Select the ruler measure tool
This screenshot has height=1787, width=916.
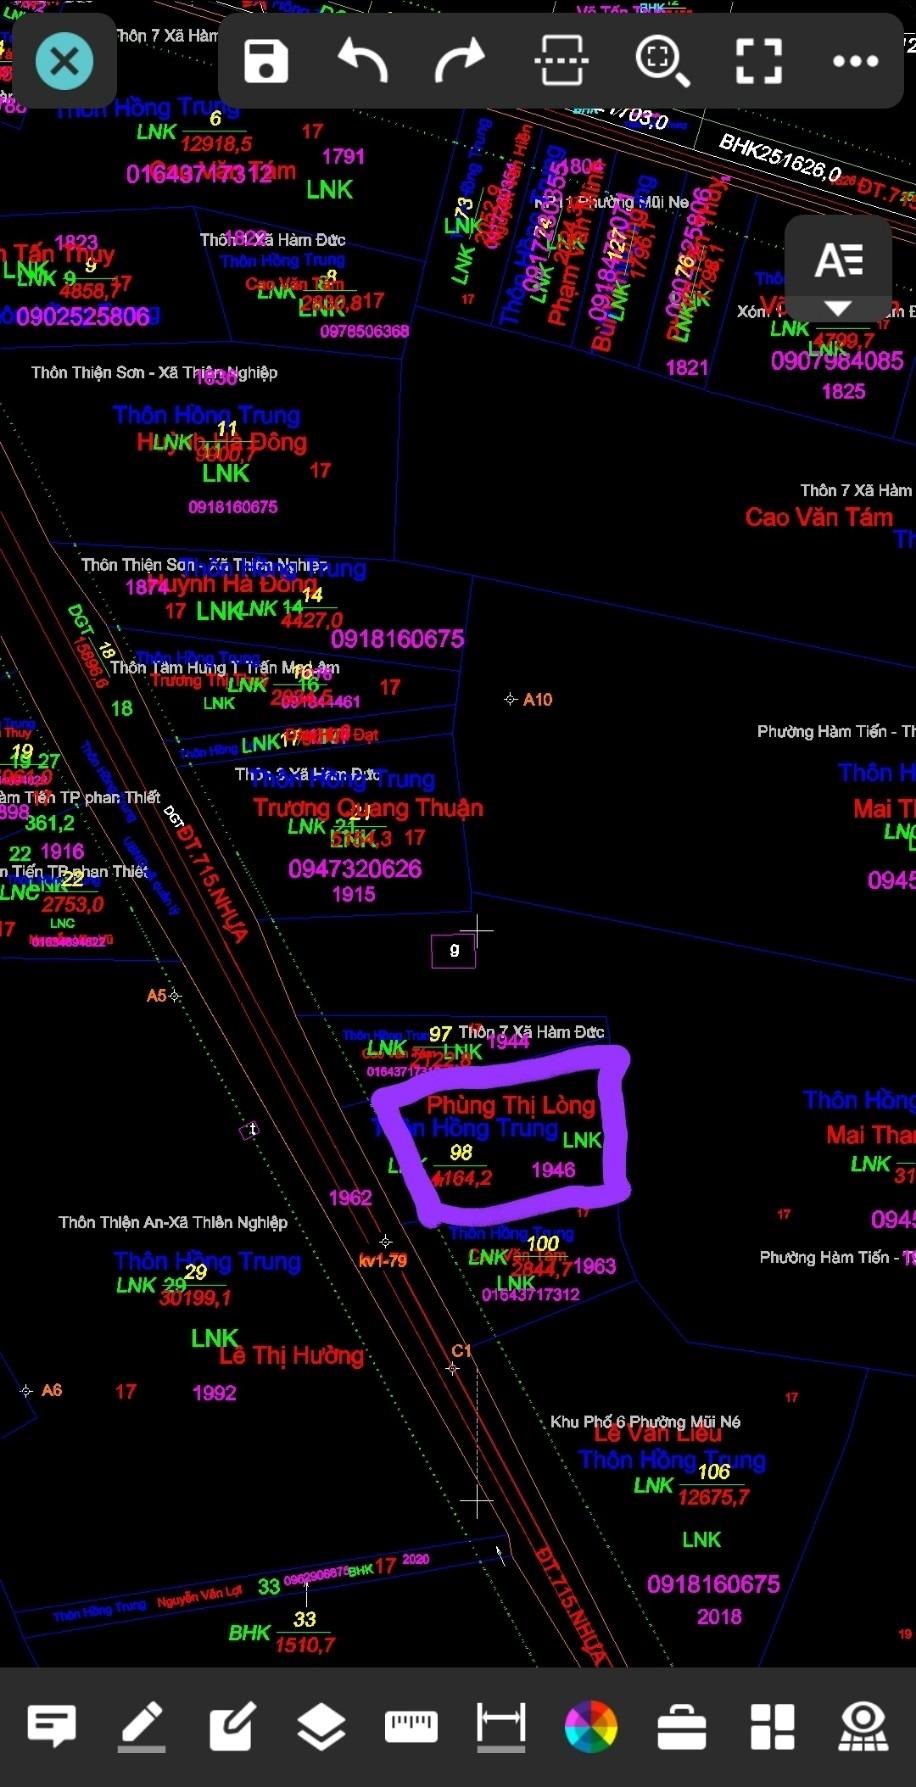[411, 1725]
